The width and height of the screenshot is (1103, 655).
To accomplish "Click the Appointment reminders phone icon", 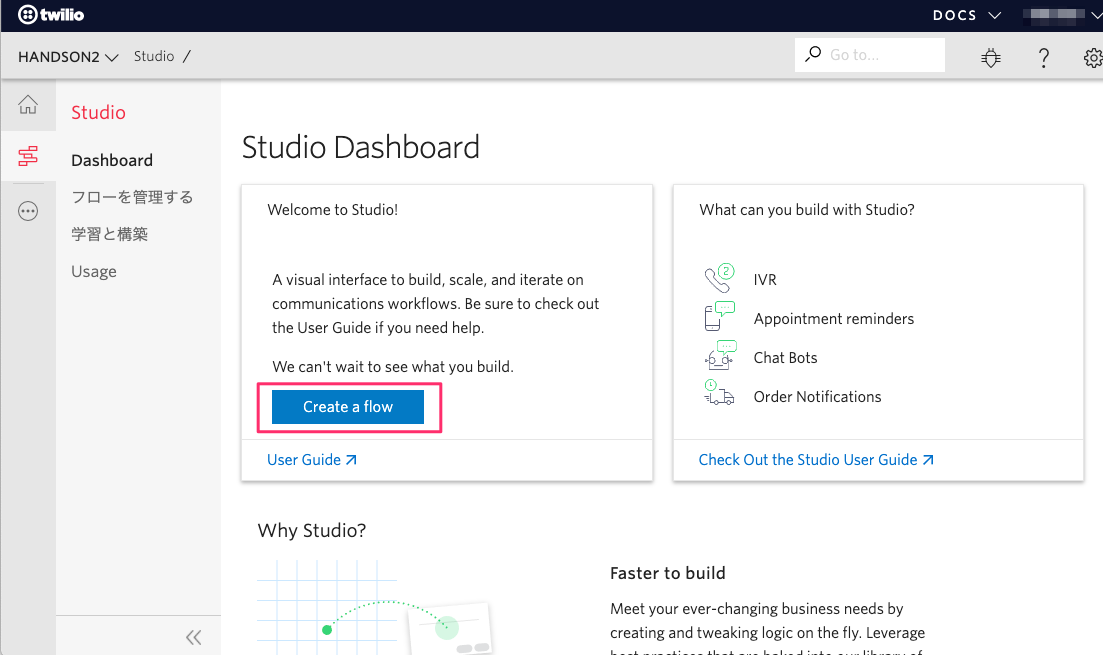I will pos(719,316).
